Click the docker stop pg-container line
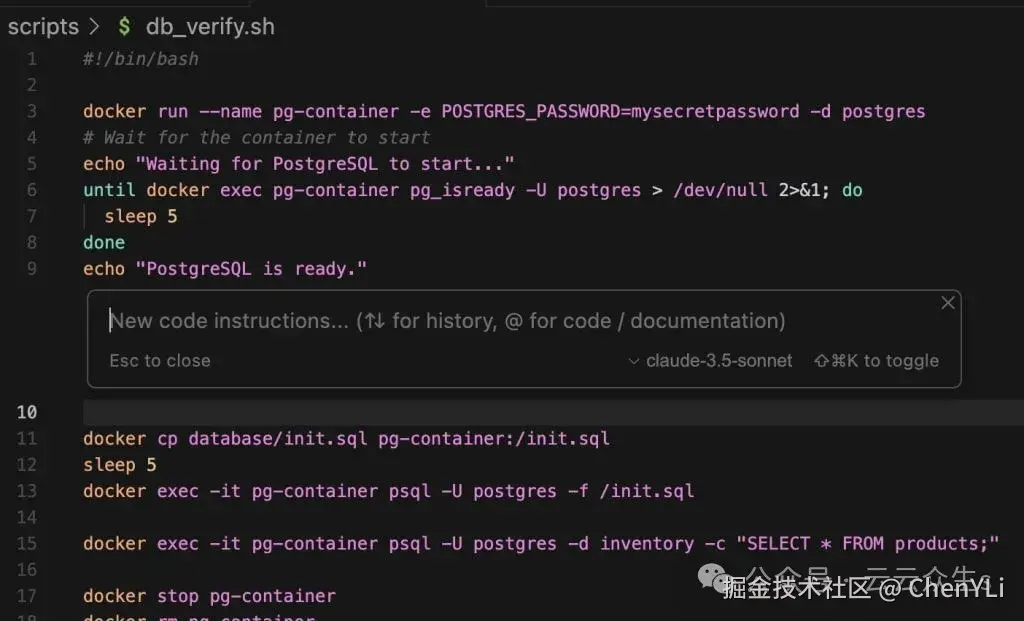Image resolution: width=1024 pixels, height=621 pixels. [x=207, y=595]
